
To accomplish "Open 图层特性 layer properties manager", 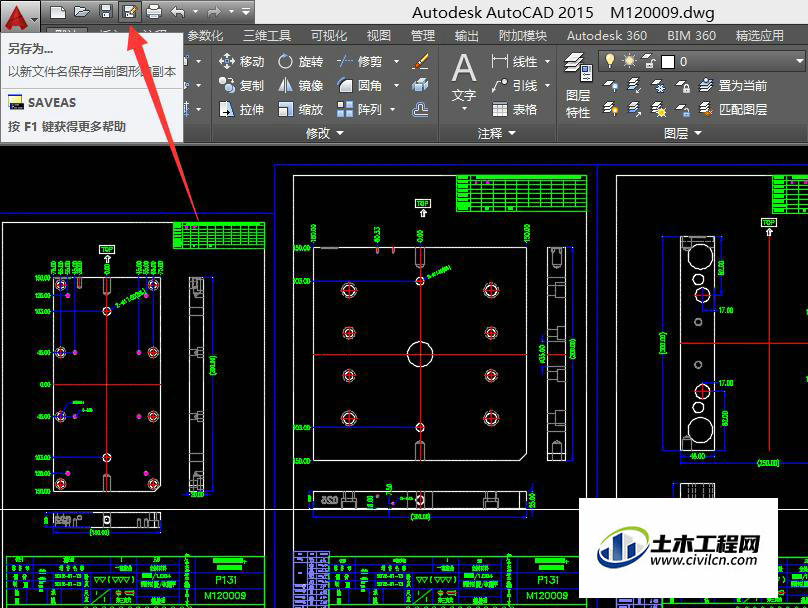I will pos(578,85).
